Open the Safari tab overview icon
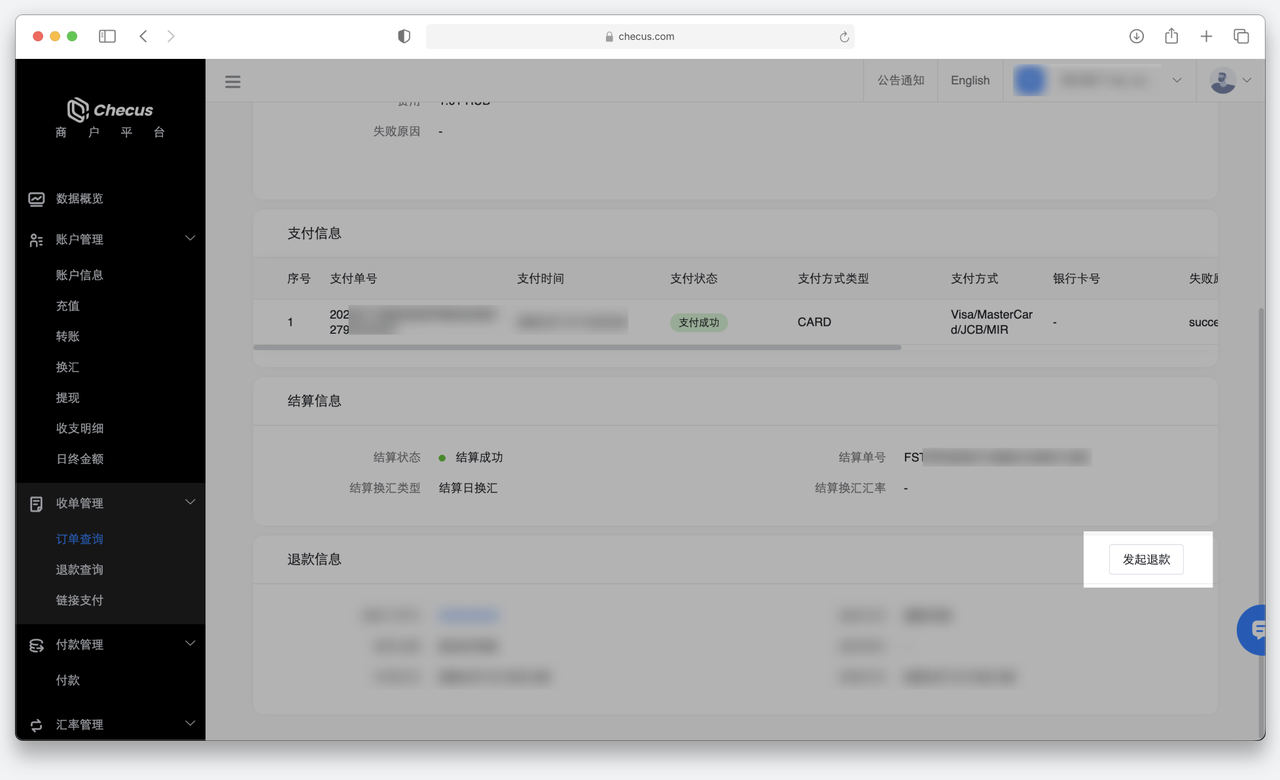1280x780 pixels. (x=1241, y=36)
